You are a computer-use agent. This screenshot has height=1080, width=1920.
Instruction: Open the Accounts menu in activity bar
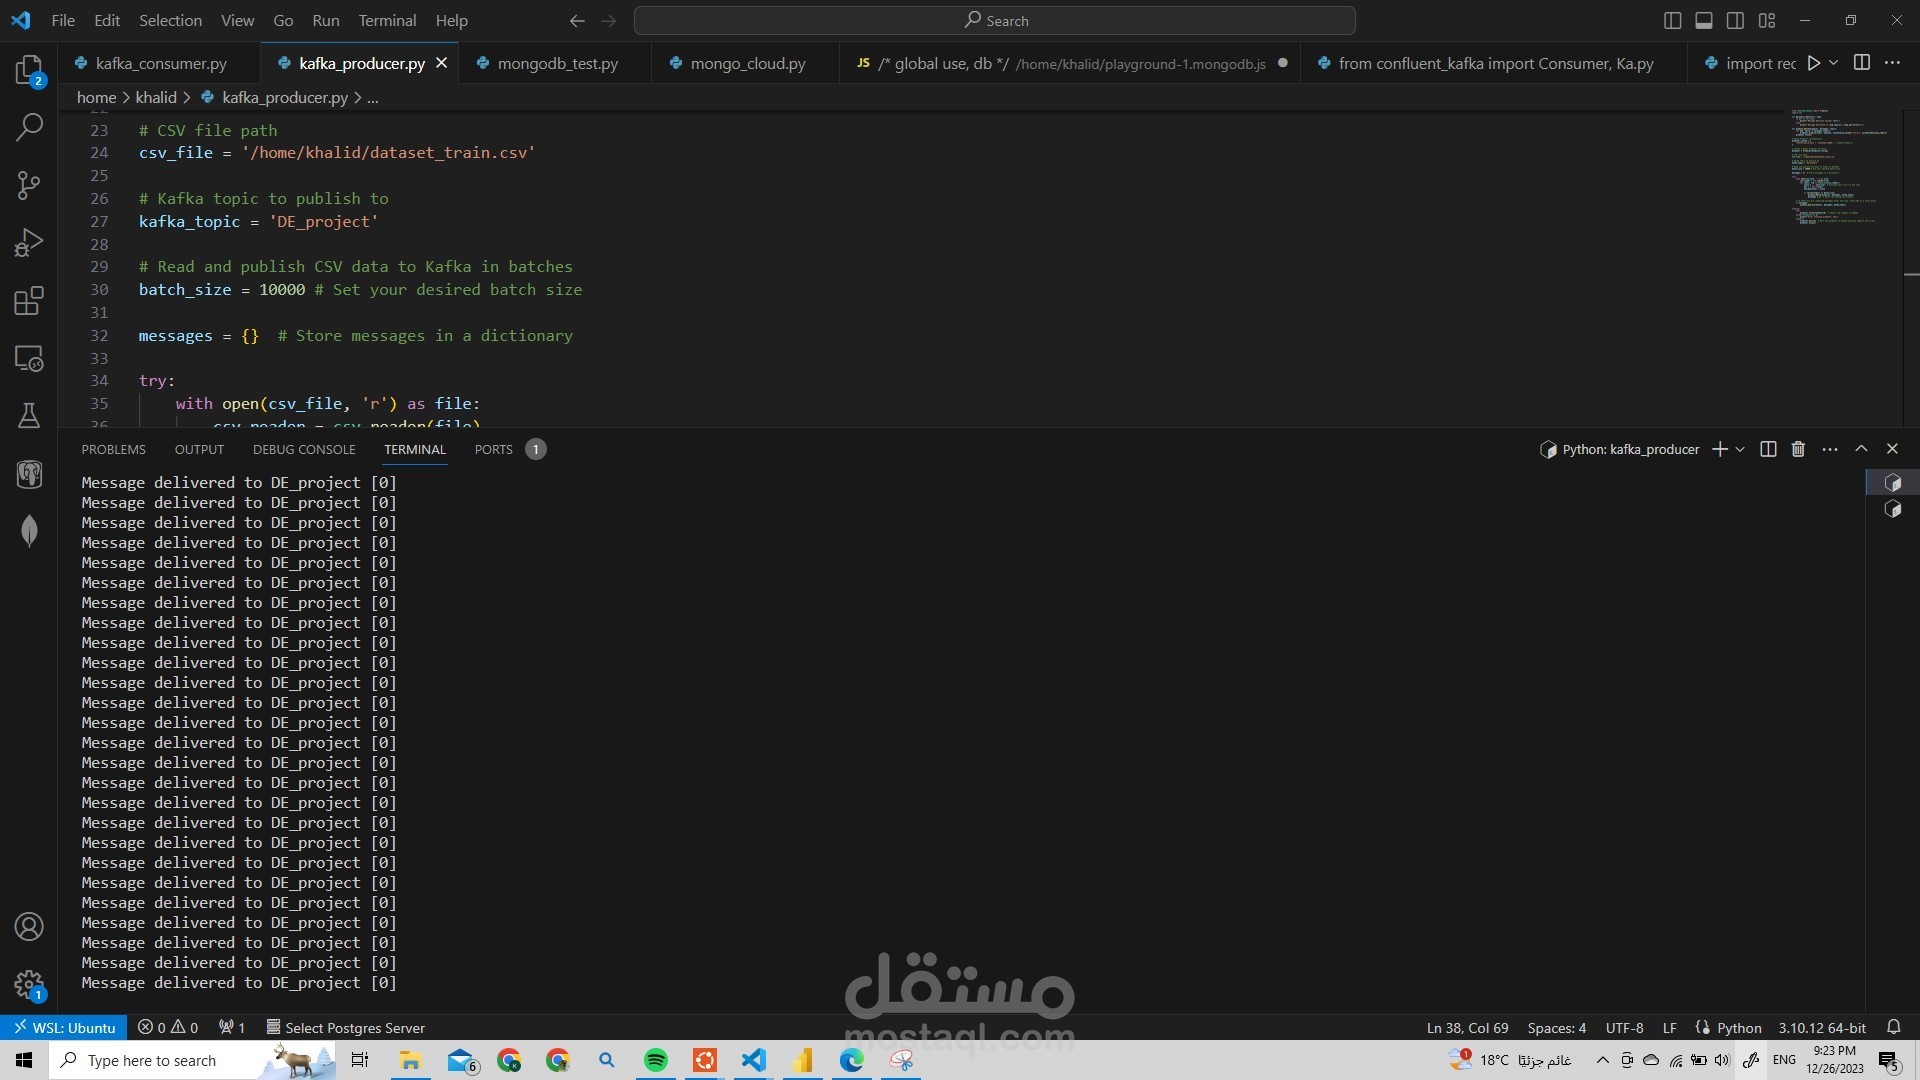pos(29,927)
